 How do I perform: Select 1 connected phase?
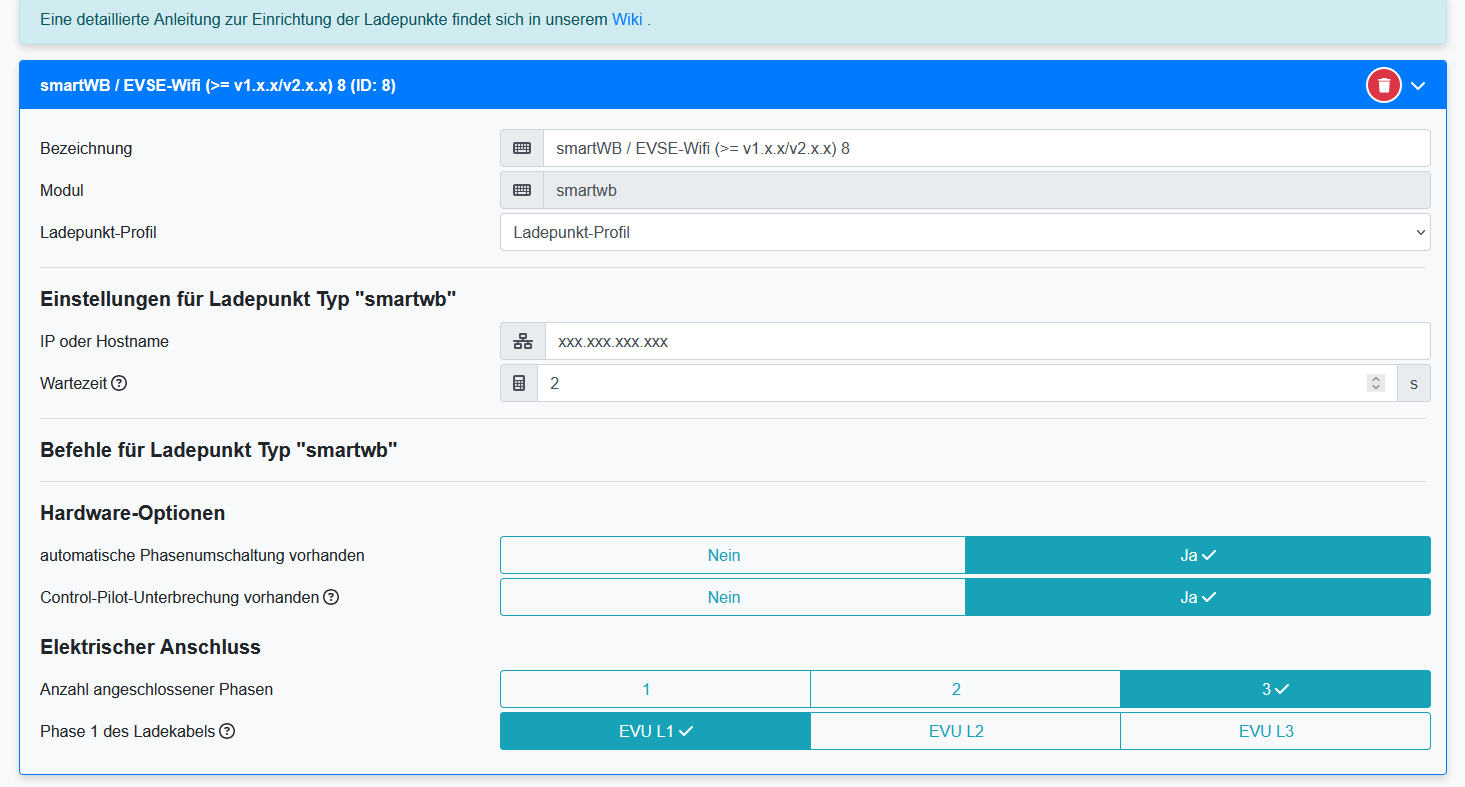(655, 689)
